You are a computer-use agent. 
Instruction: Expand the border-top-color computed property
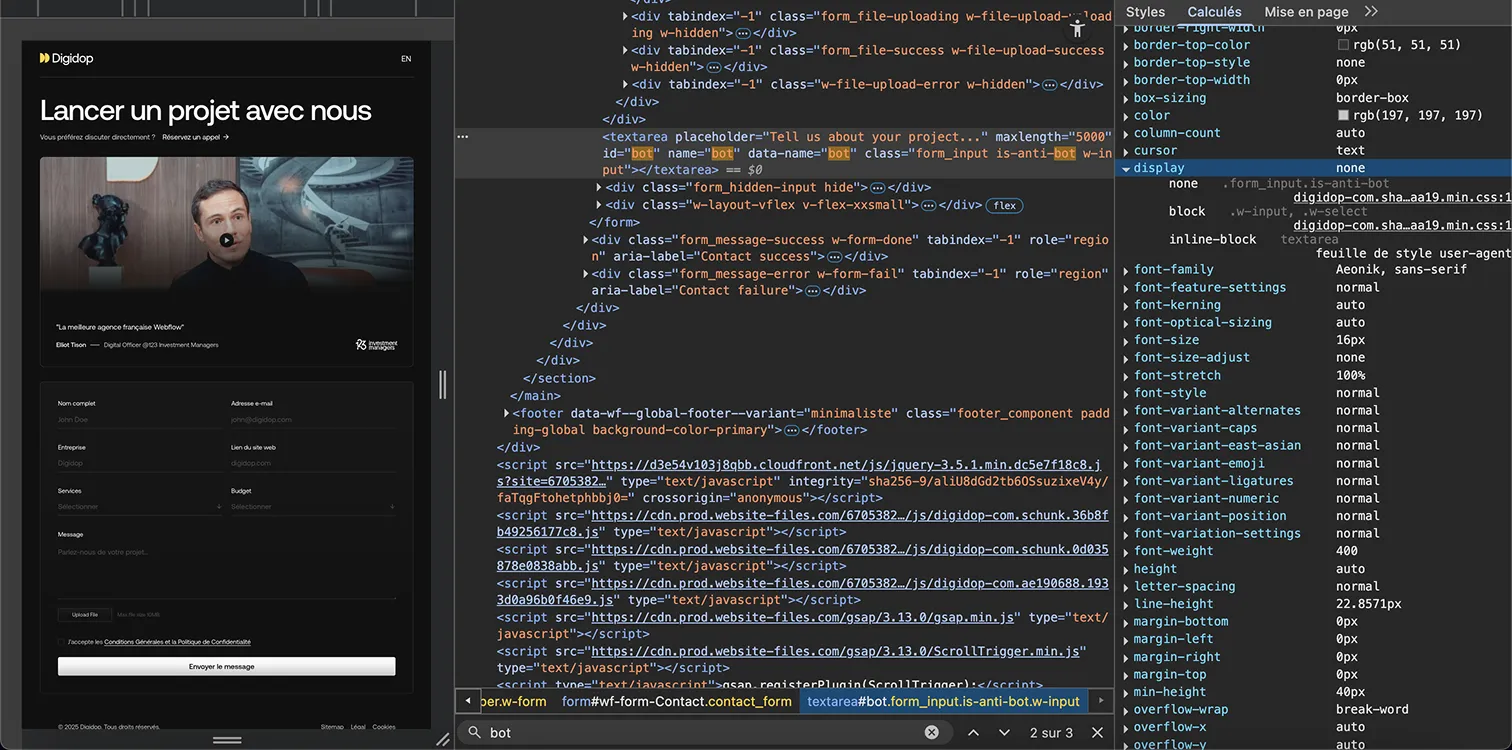tap(1126, 45)
